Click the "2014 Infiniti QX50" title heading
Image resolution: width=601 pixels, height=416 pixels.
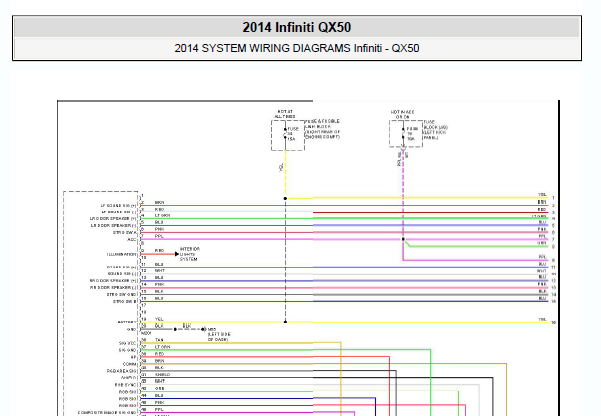click(x=296, y=27)
